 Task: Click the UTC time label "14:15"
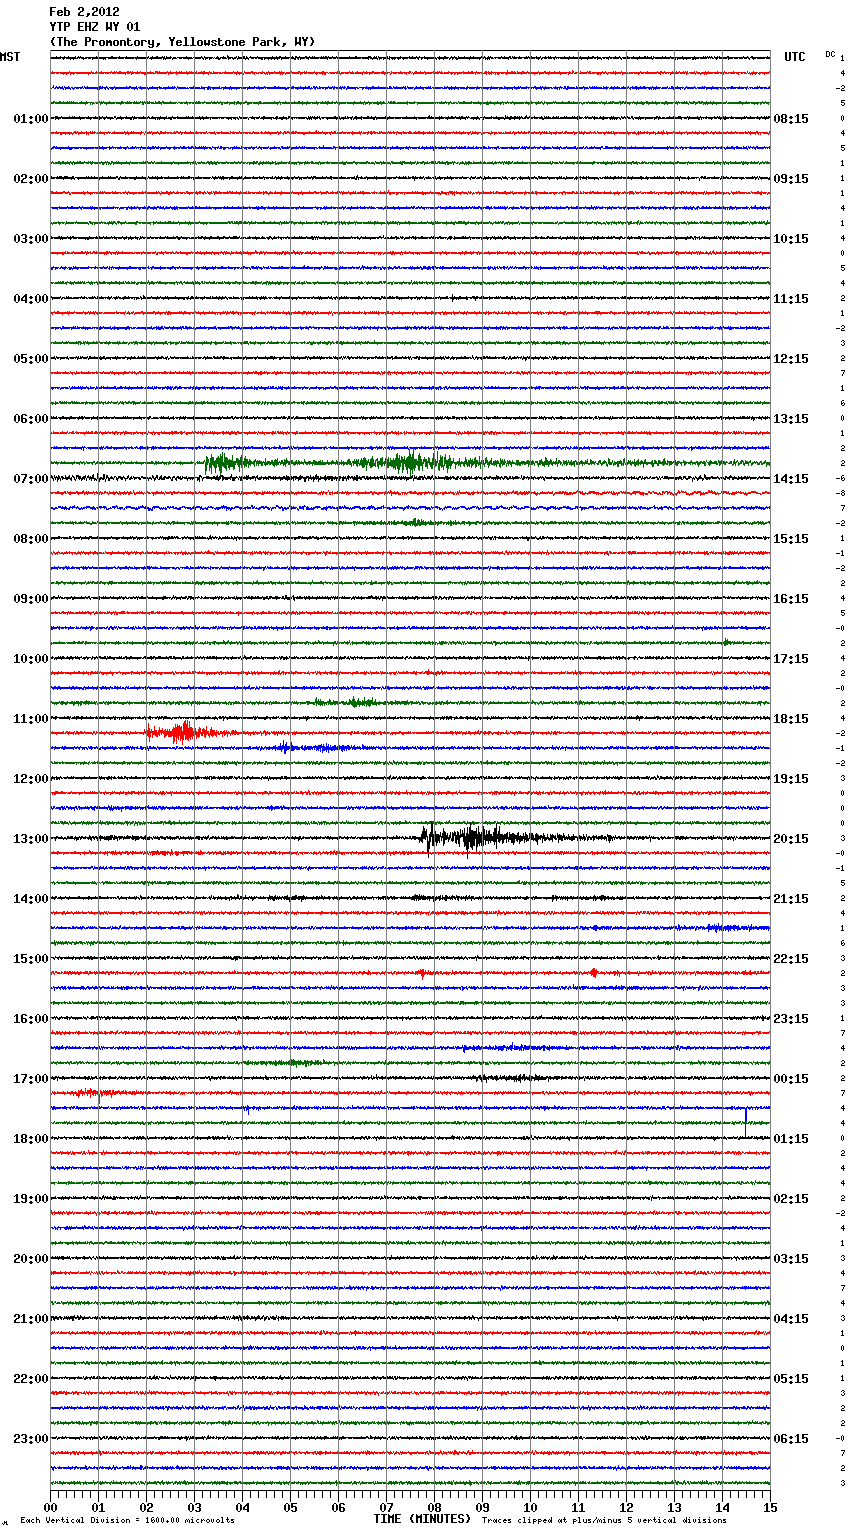[x=791, y=479]
